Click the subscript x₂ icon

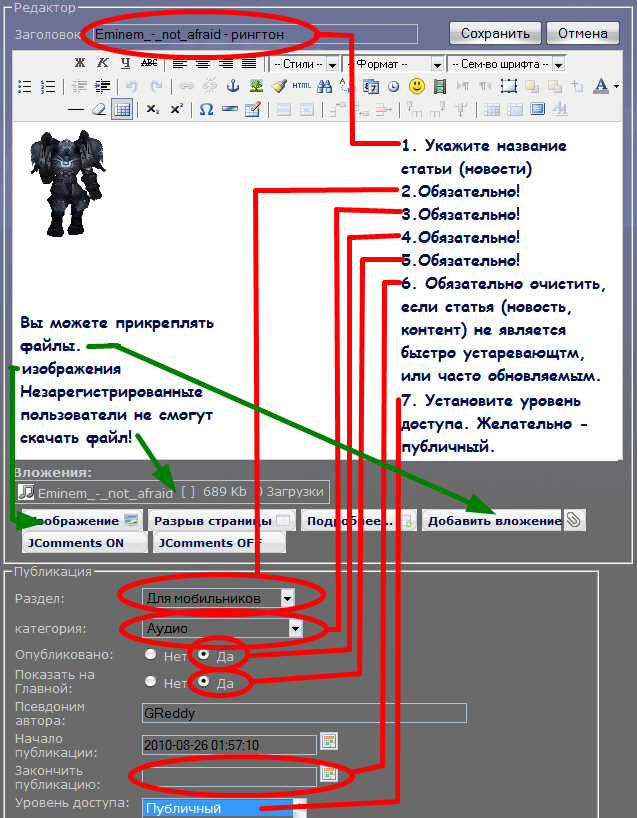pyautogui.click(x=152, y=109)
